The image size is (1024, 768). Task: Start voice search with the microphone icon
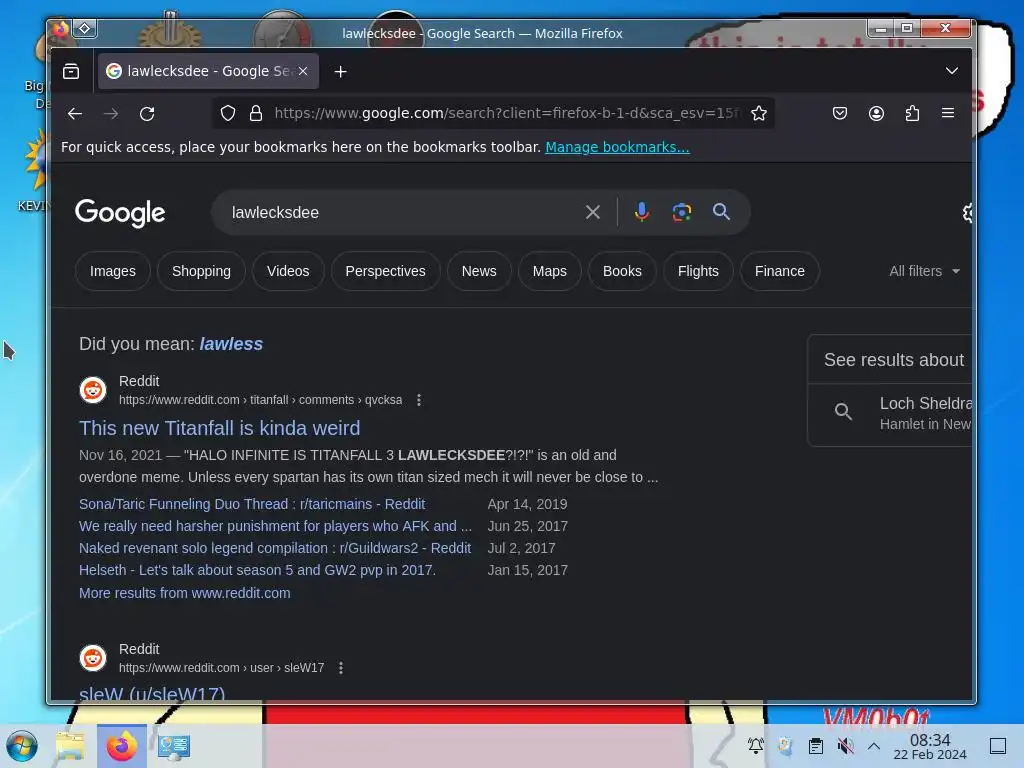pos(642,212)
